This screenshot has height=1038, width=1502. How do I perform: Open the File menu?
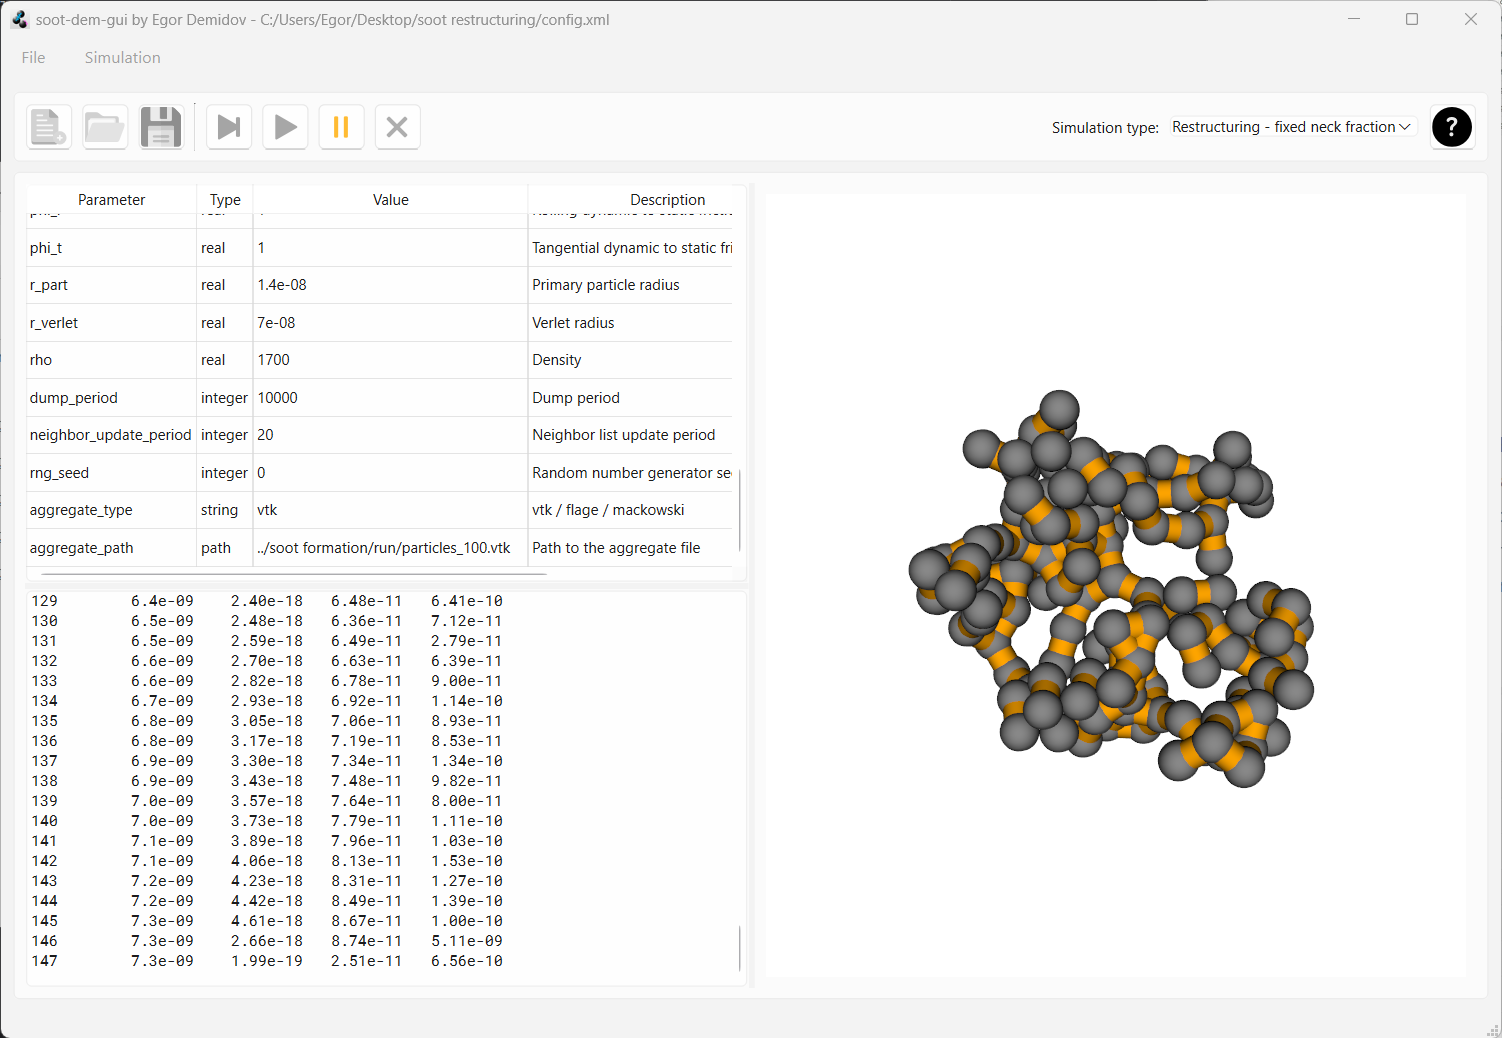click(33, 58)
